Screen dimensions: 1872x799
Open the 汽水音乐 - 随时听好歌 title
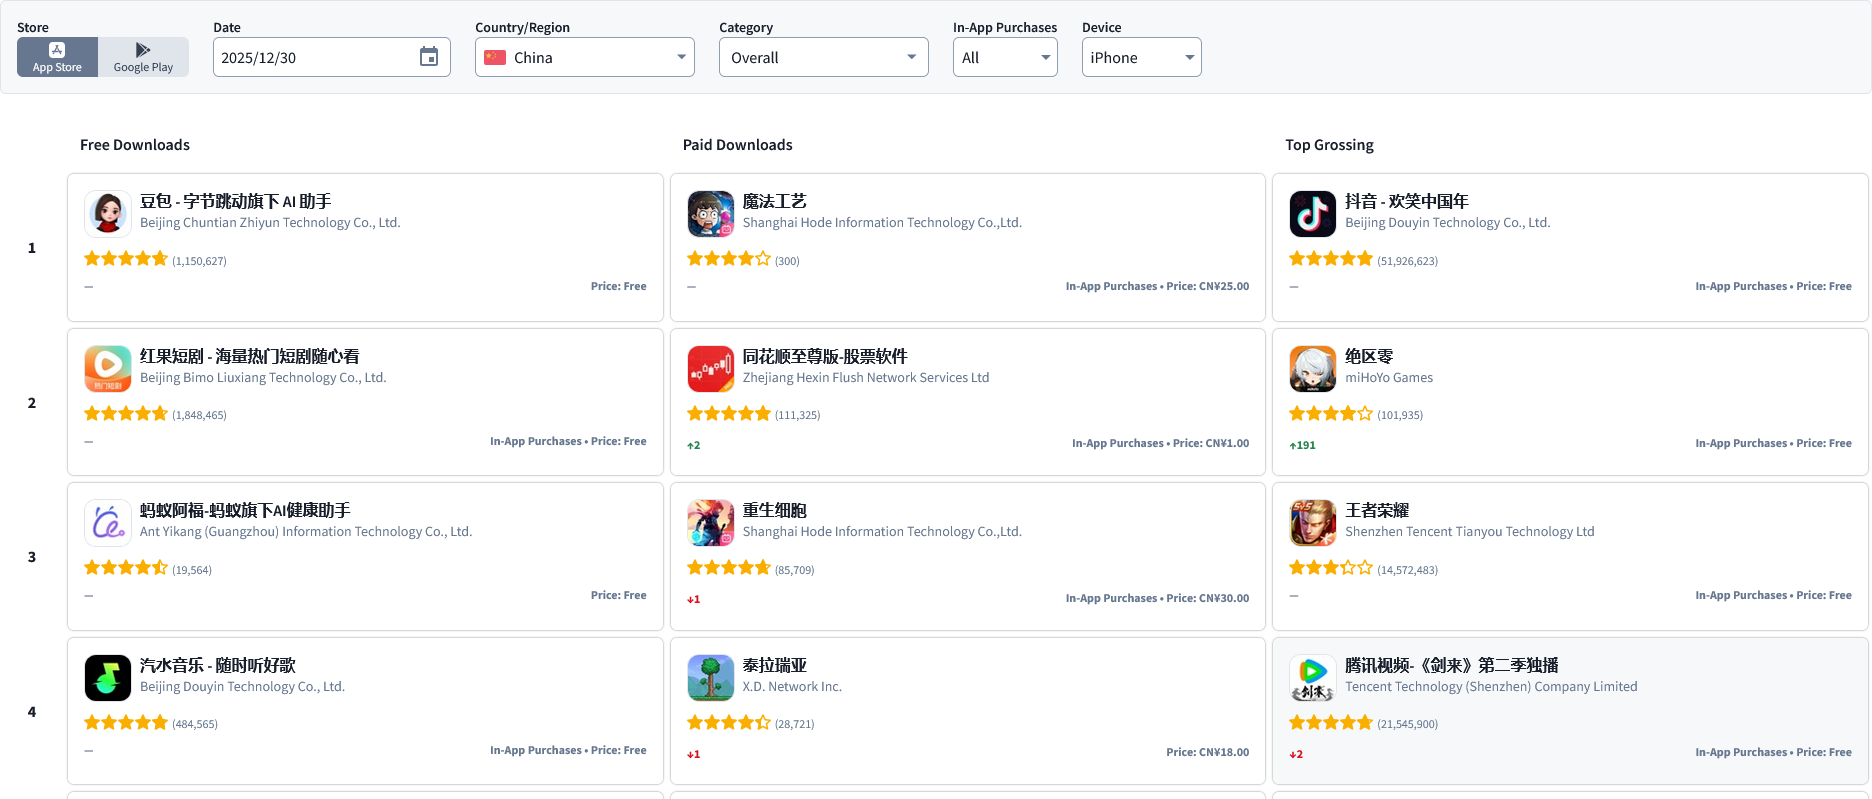click(218, 666)
